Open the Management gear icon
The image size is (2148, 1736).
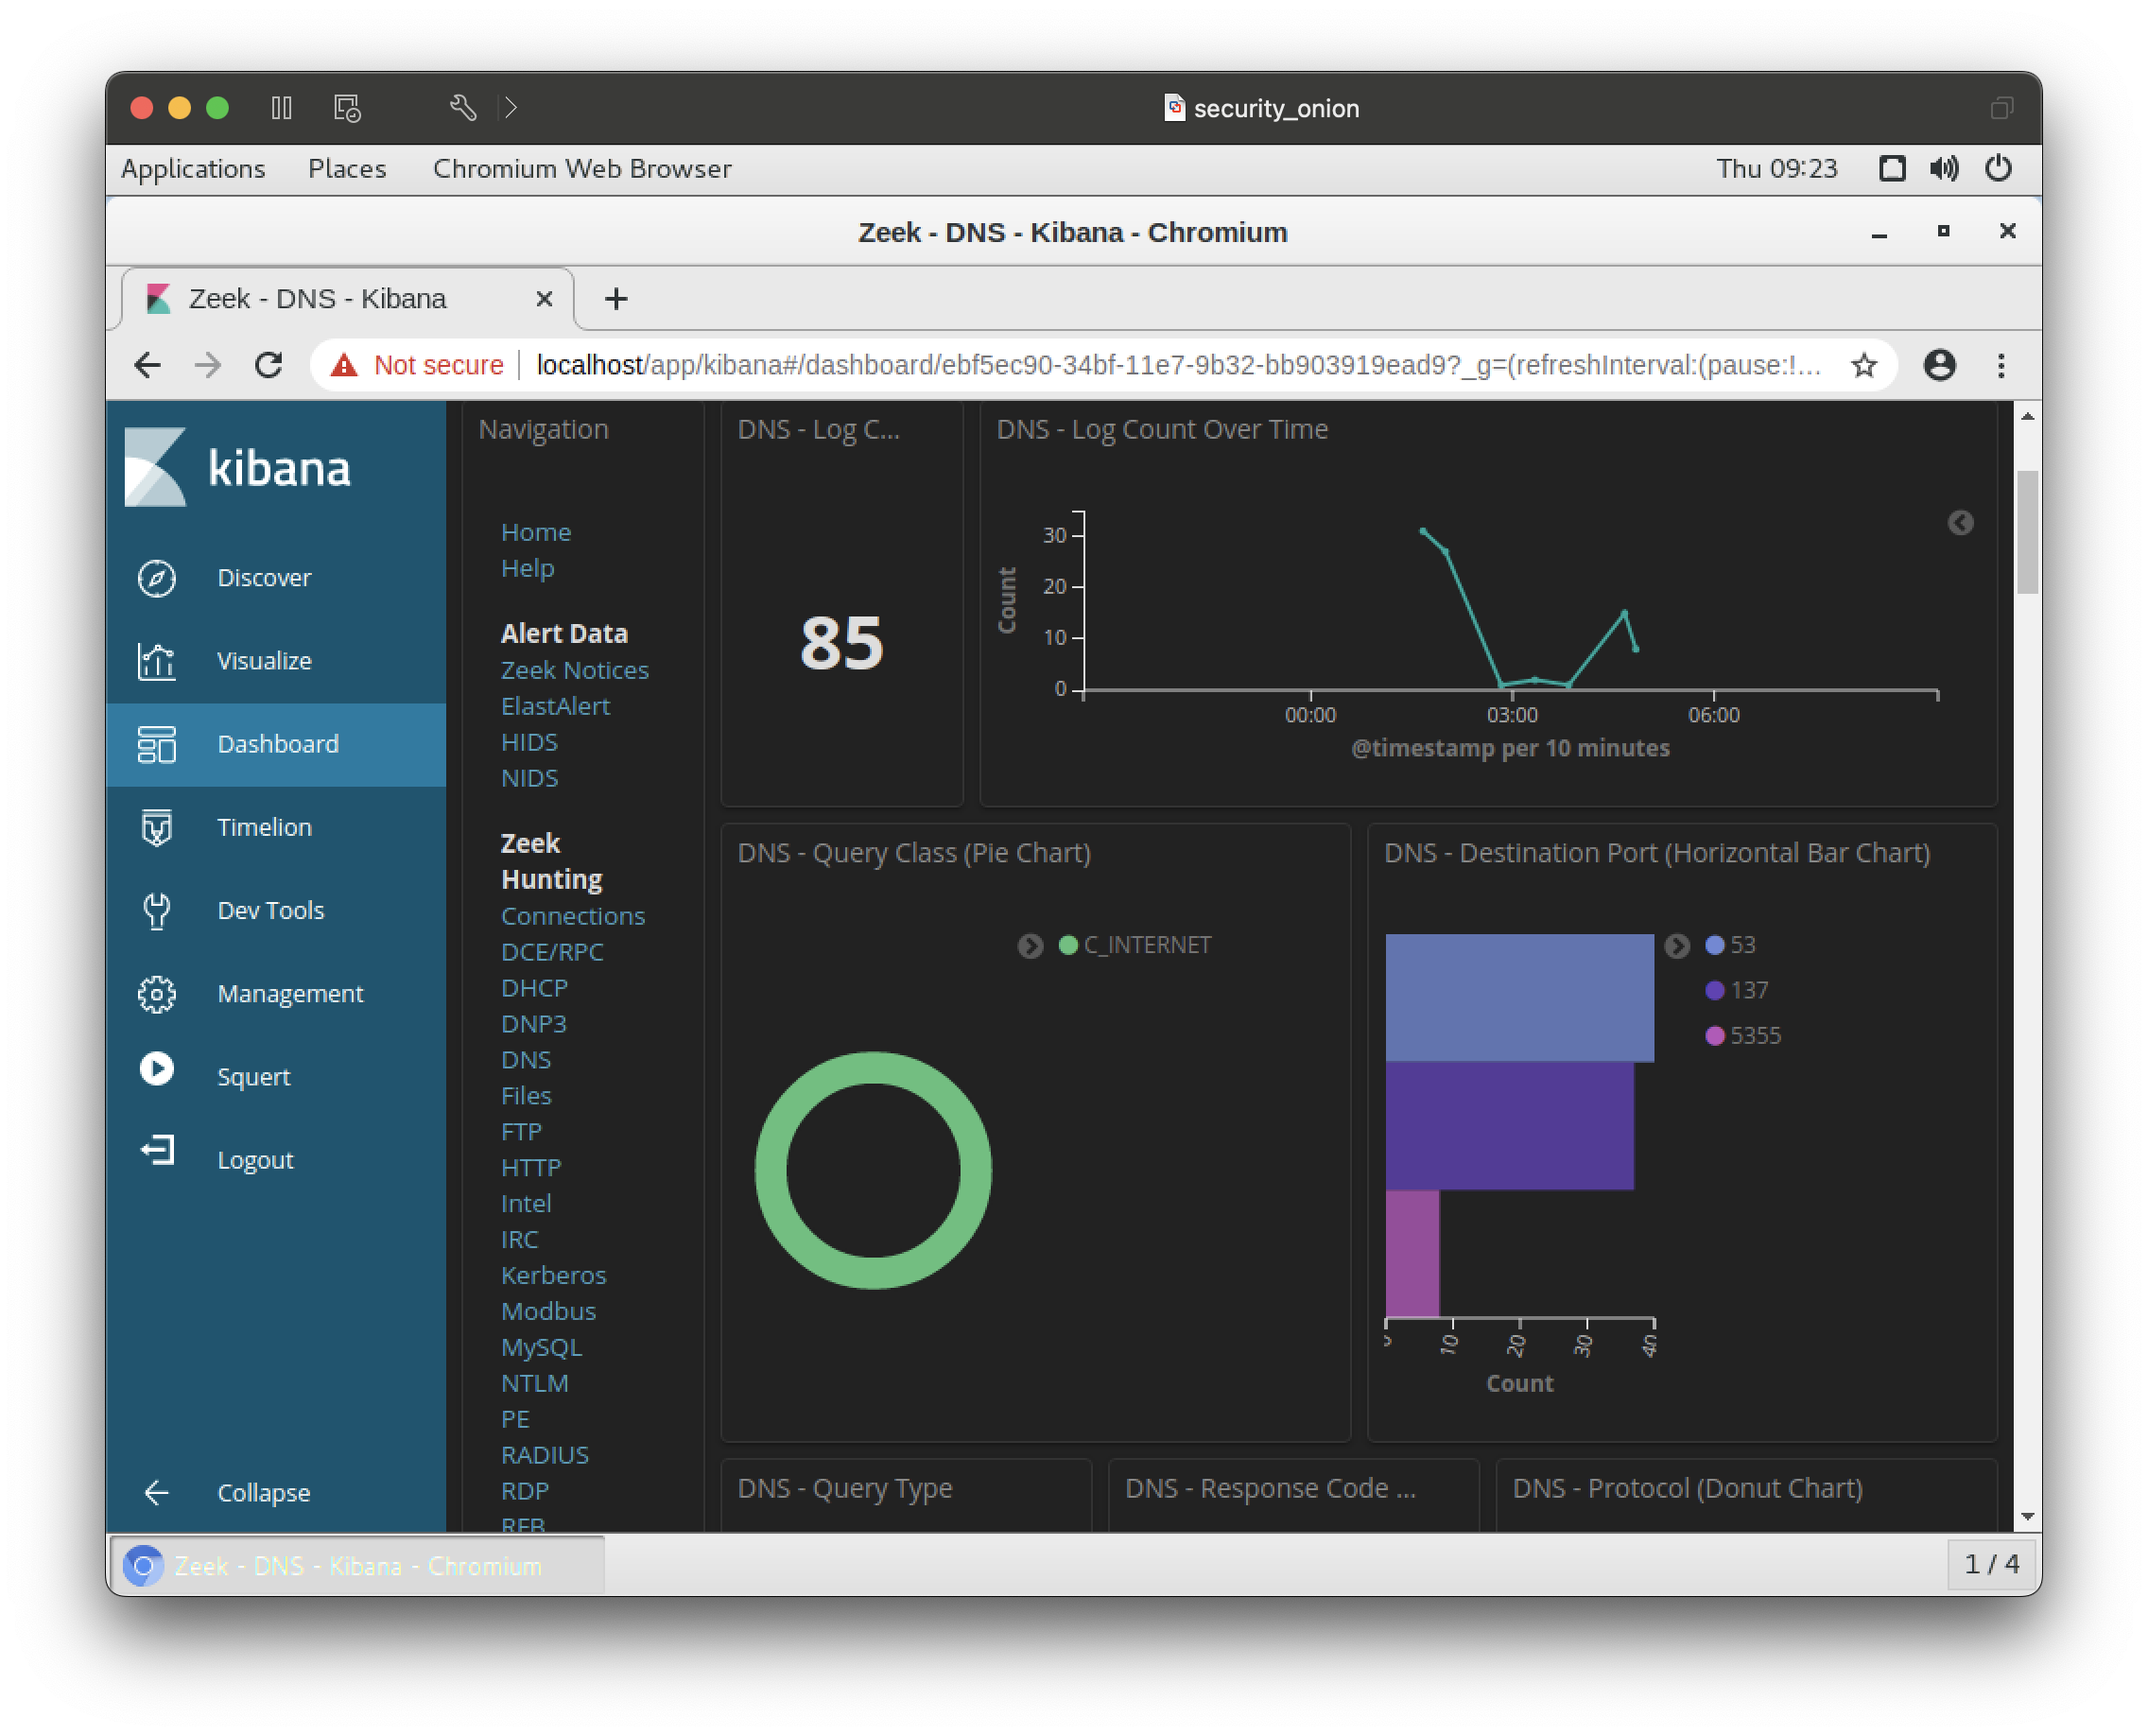pyautogui.click(x=157, y=993)
